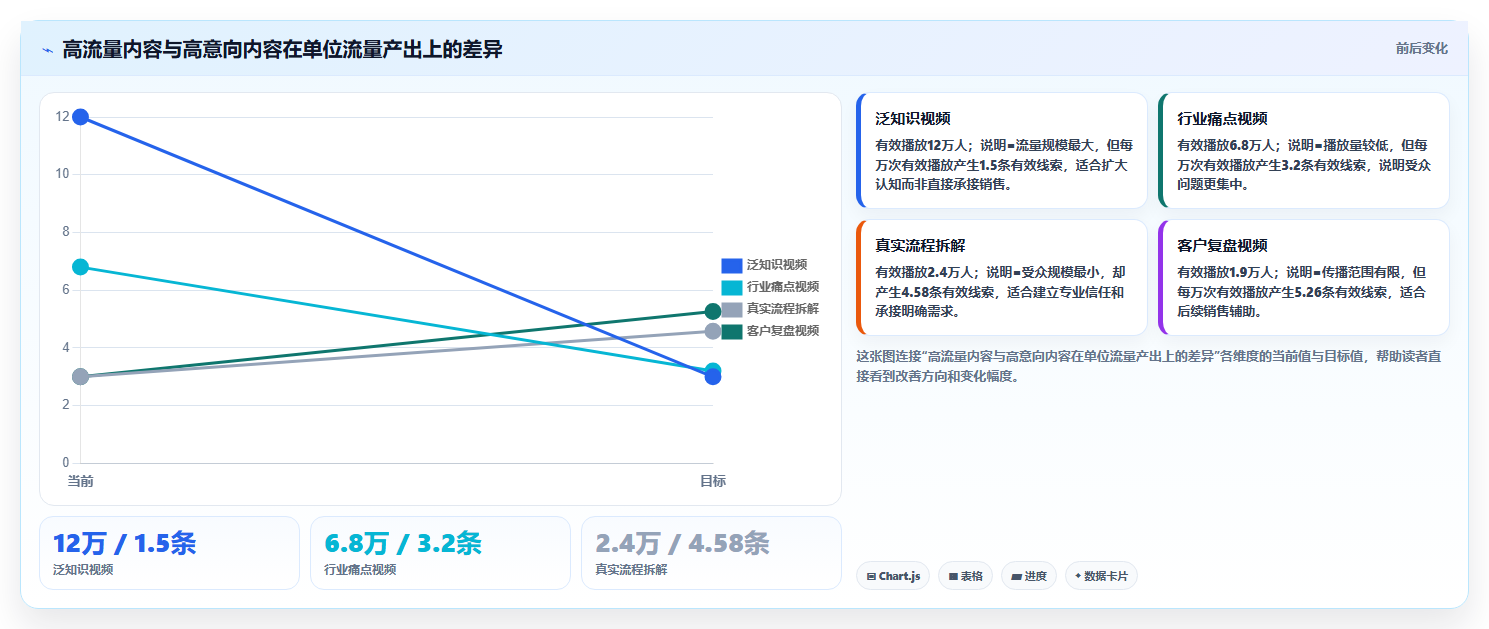1489x629 pixels.
Task: Click the 6.8万 / 3.2条 stat card
Action: pos(440,553)
